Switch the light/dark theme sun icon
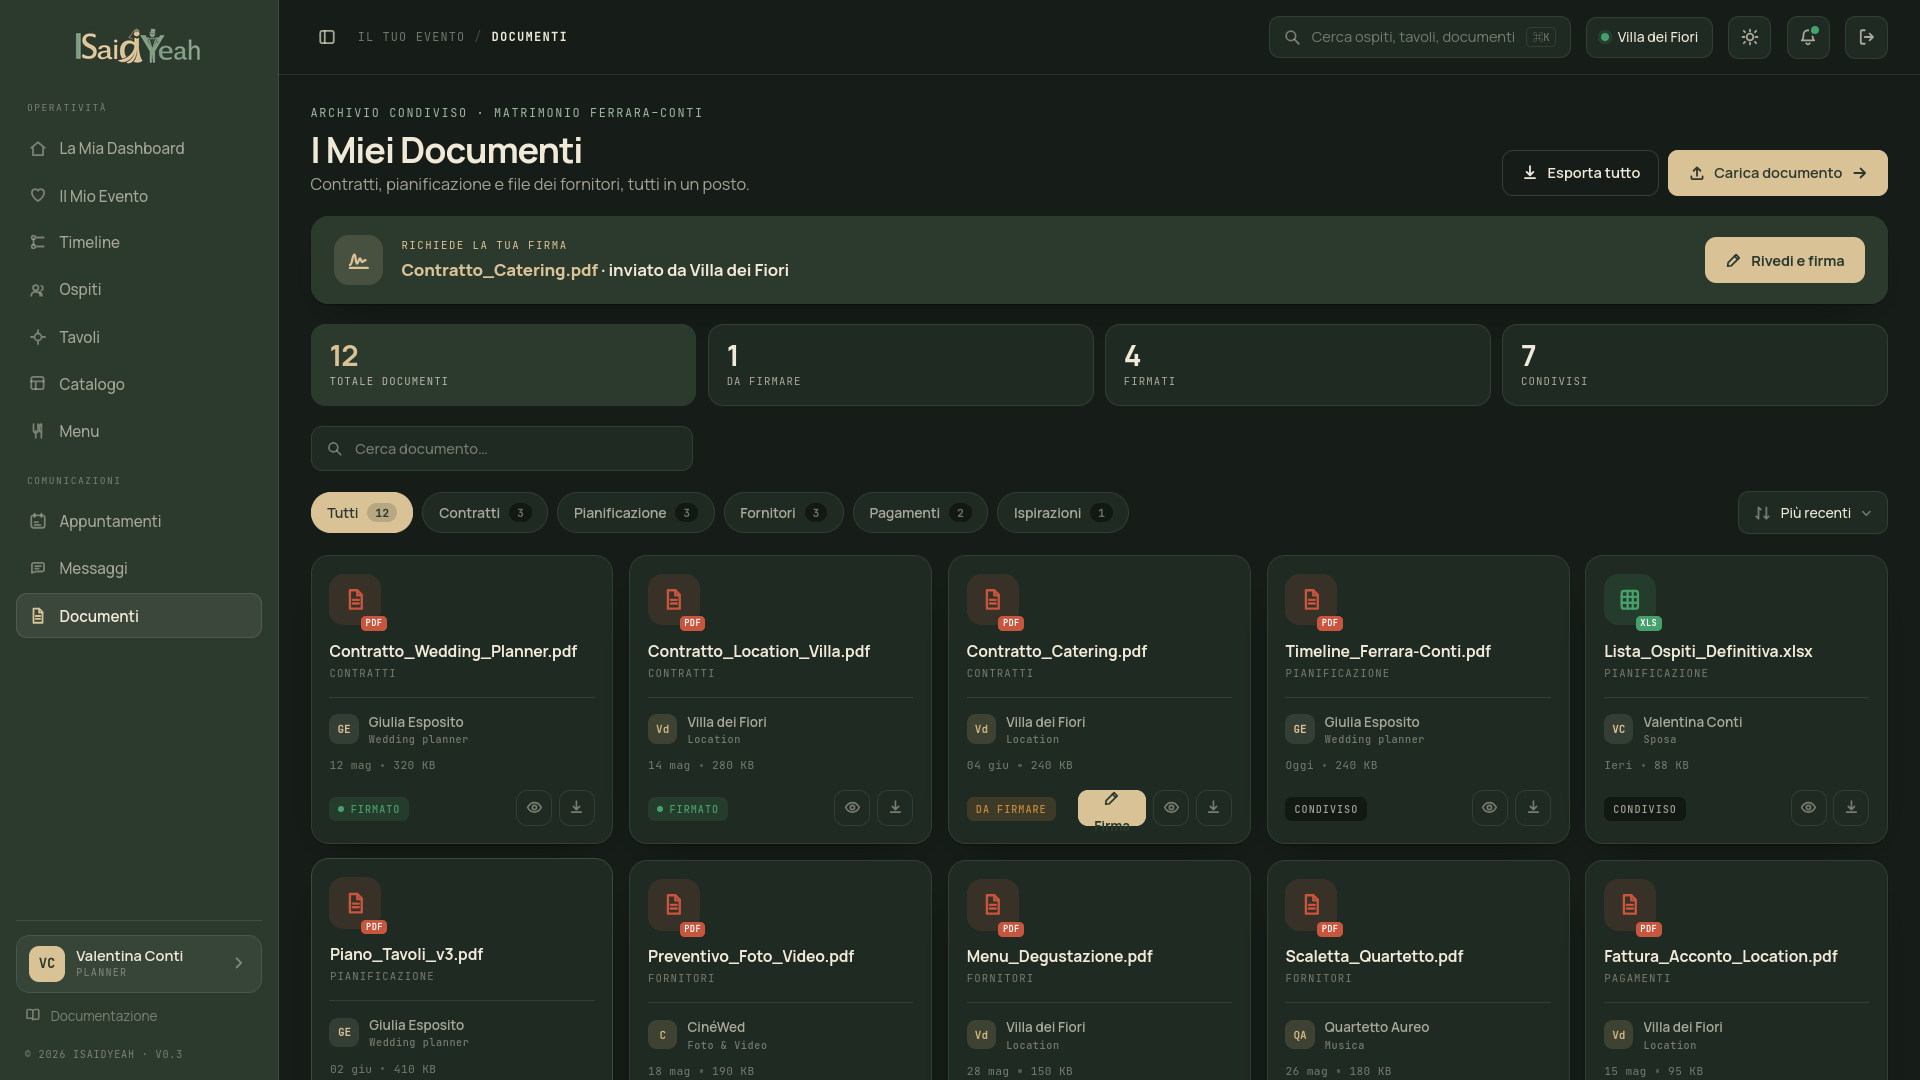 tap(1749, 37)
